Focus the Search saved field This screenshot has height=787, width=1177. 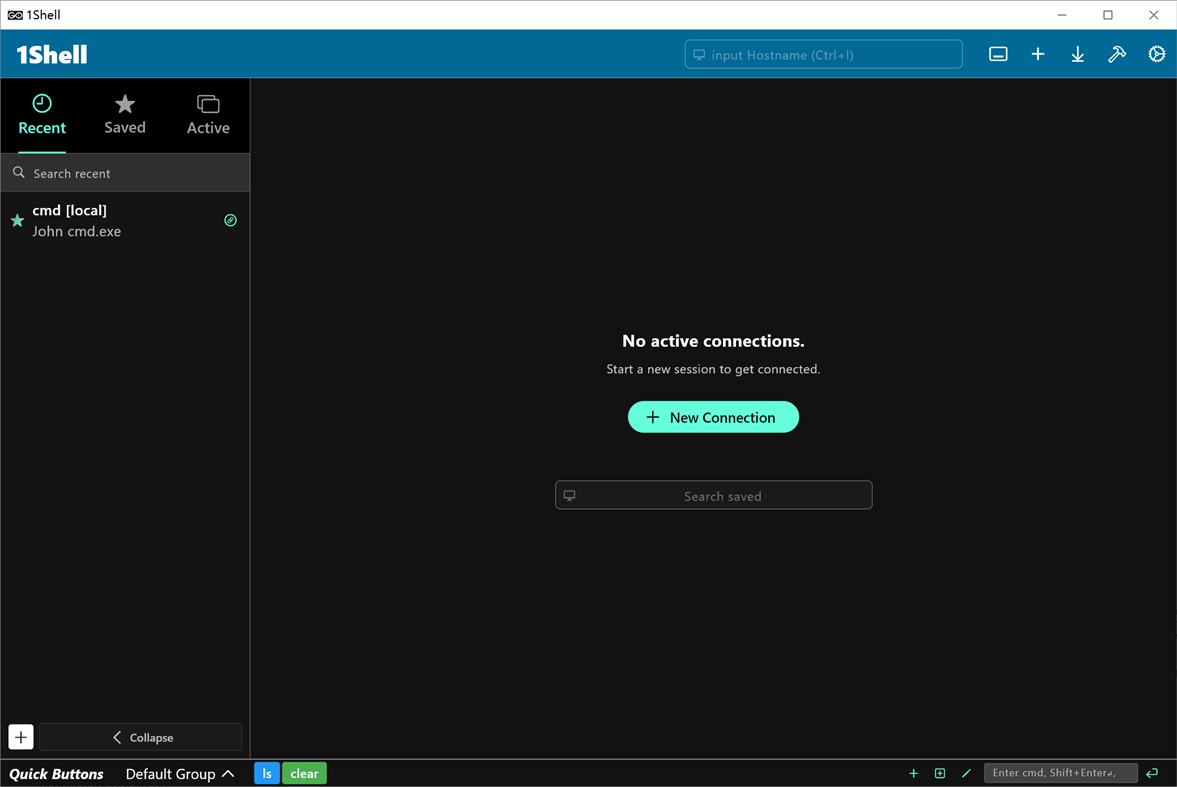[x=713, y=496]
